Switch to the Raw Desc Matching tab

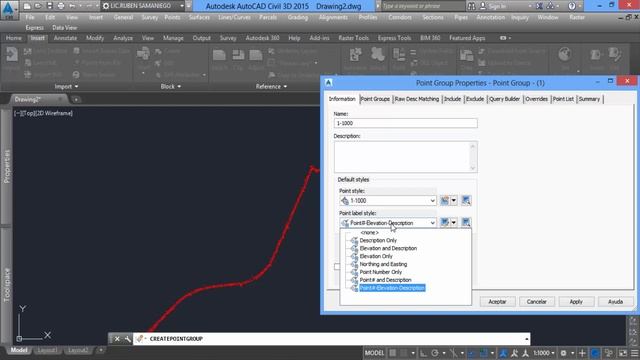[417, 99]
